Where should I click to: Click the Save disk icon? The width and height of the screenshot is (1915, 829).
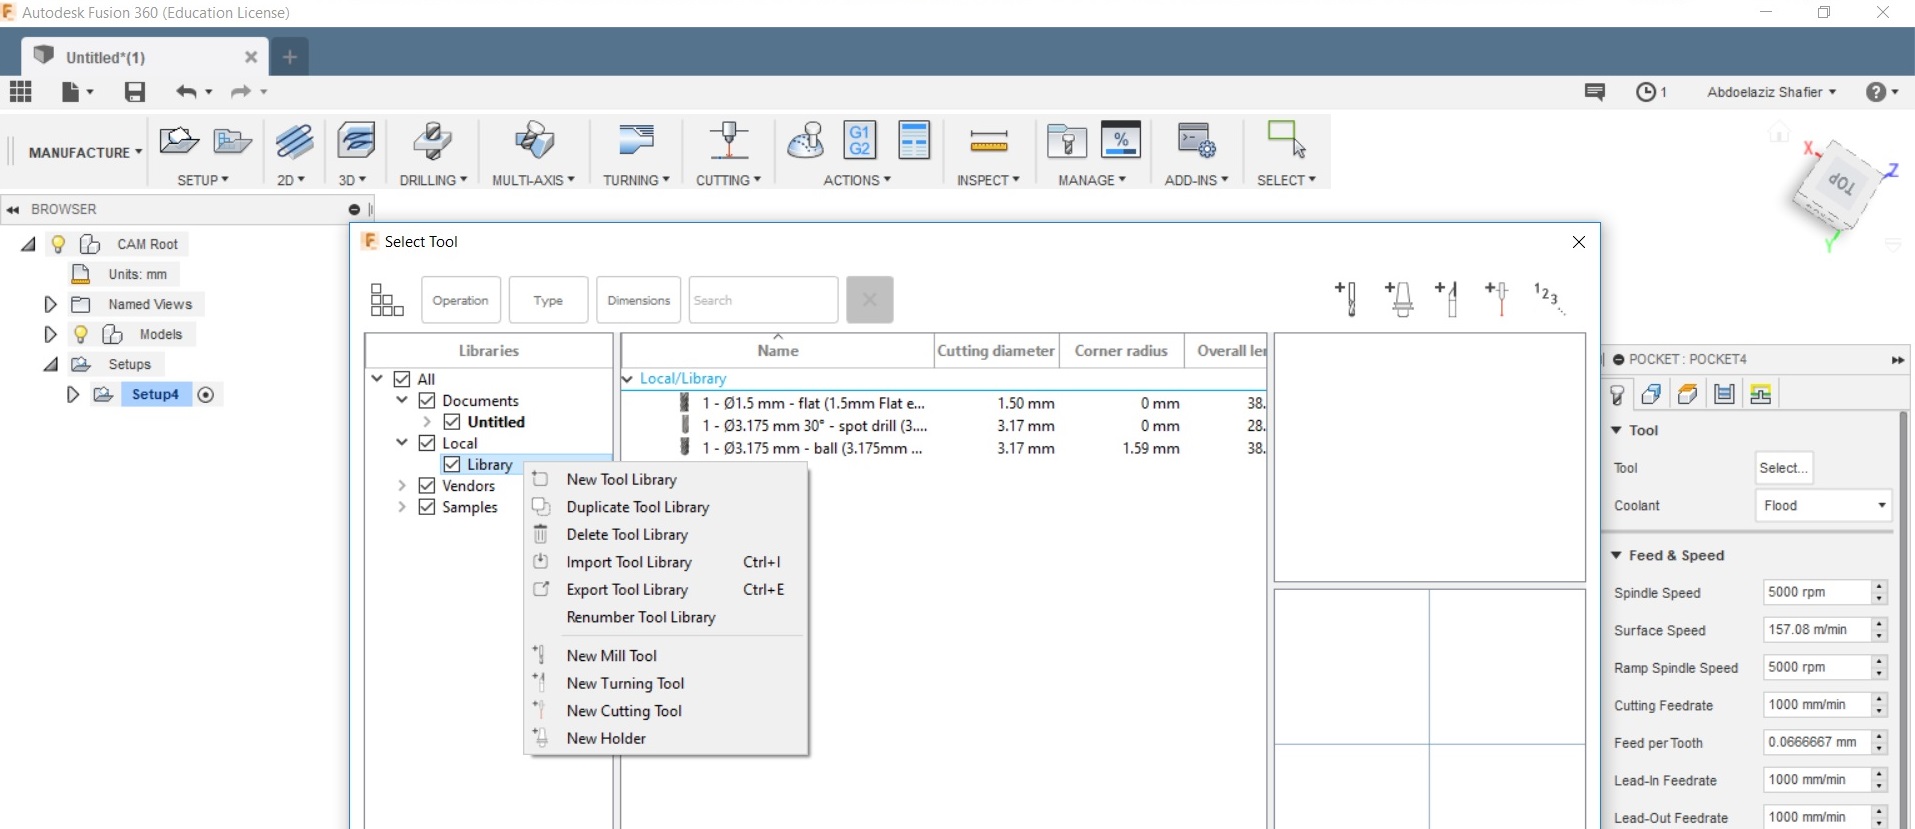(x=135, y=92)
